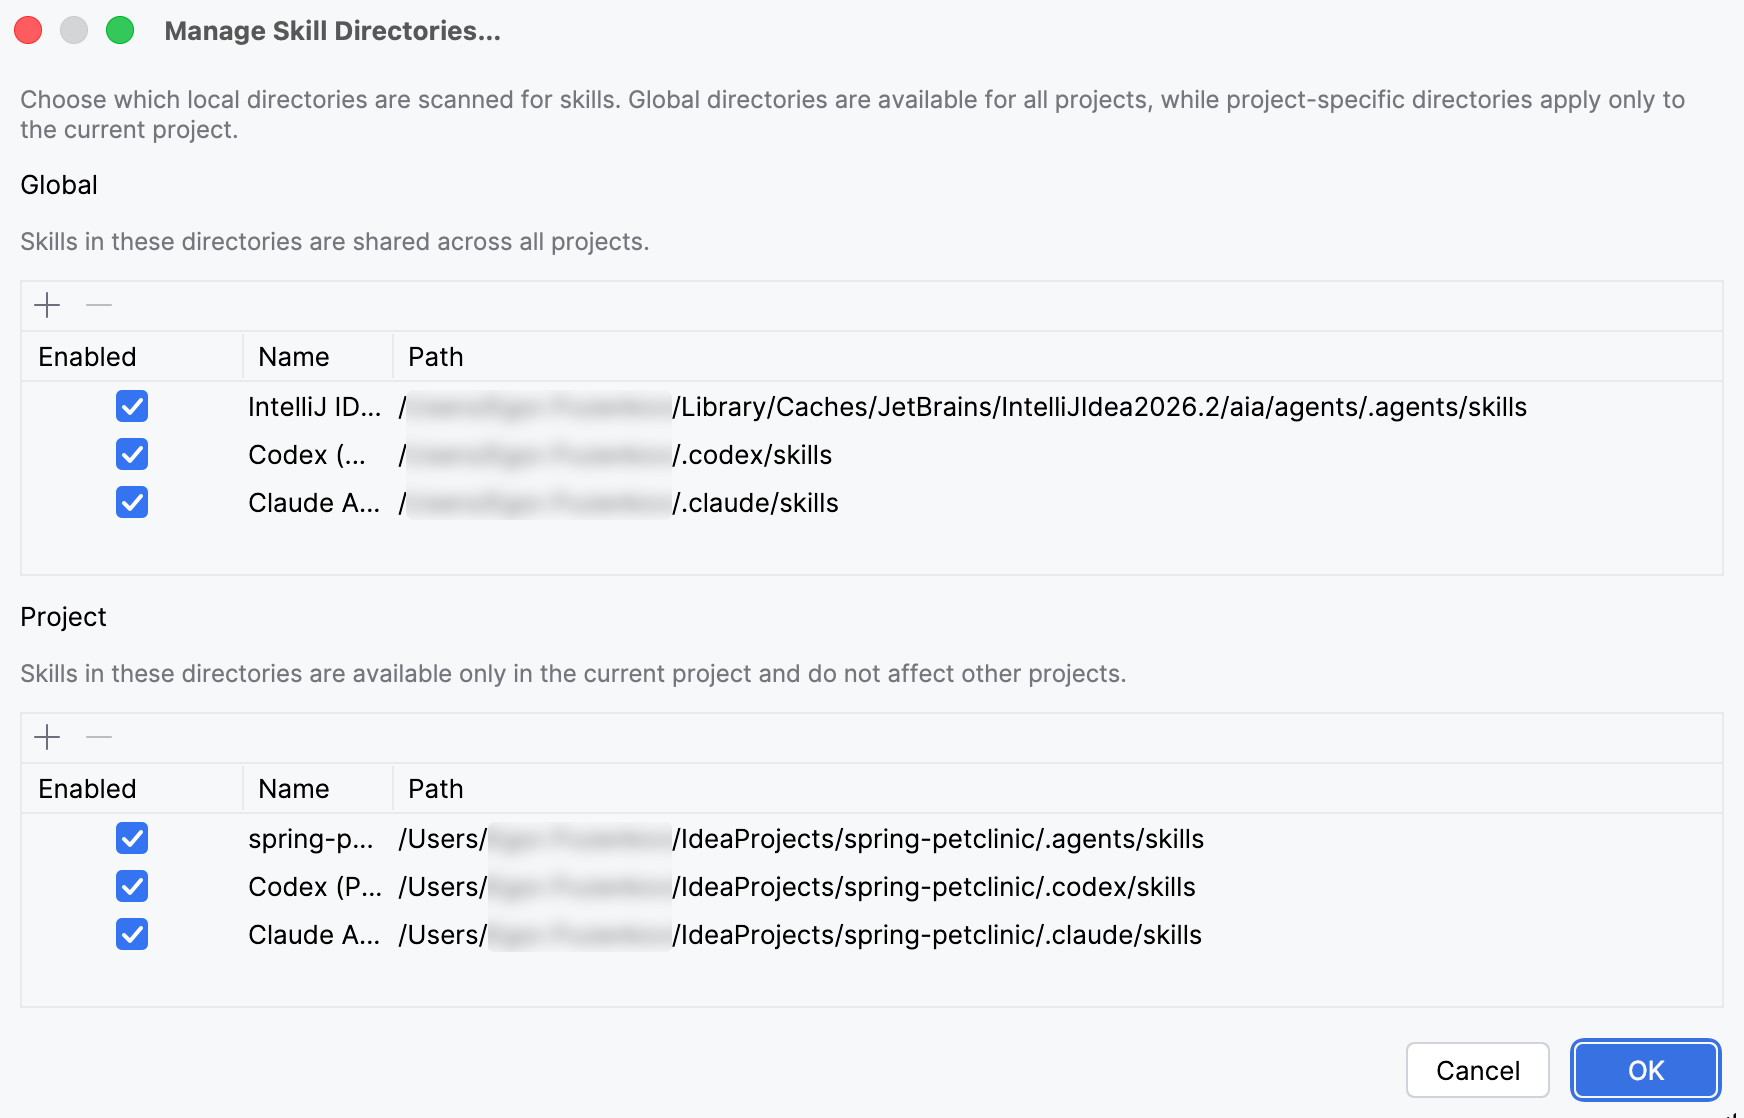Add a new Project skill directory
This screenshot has width=1744, height=1118.
(47, 737)
